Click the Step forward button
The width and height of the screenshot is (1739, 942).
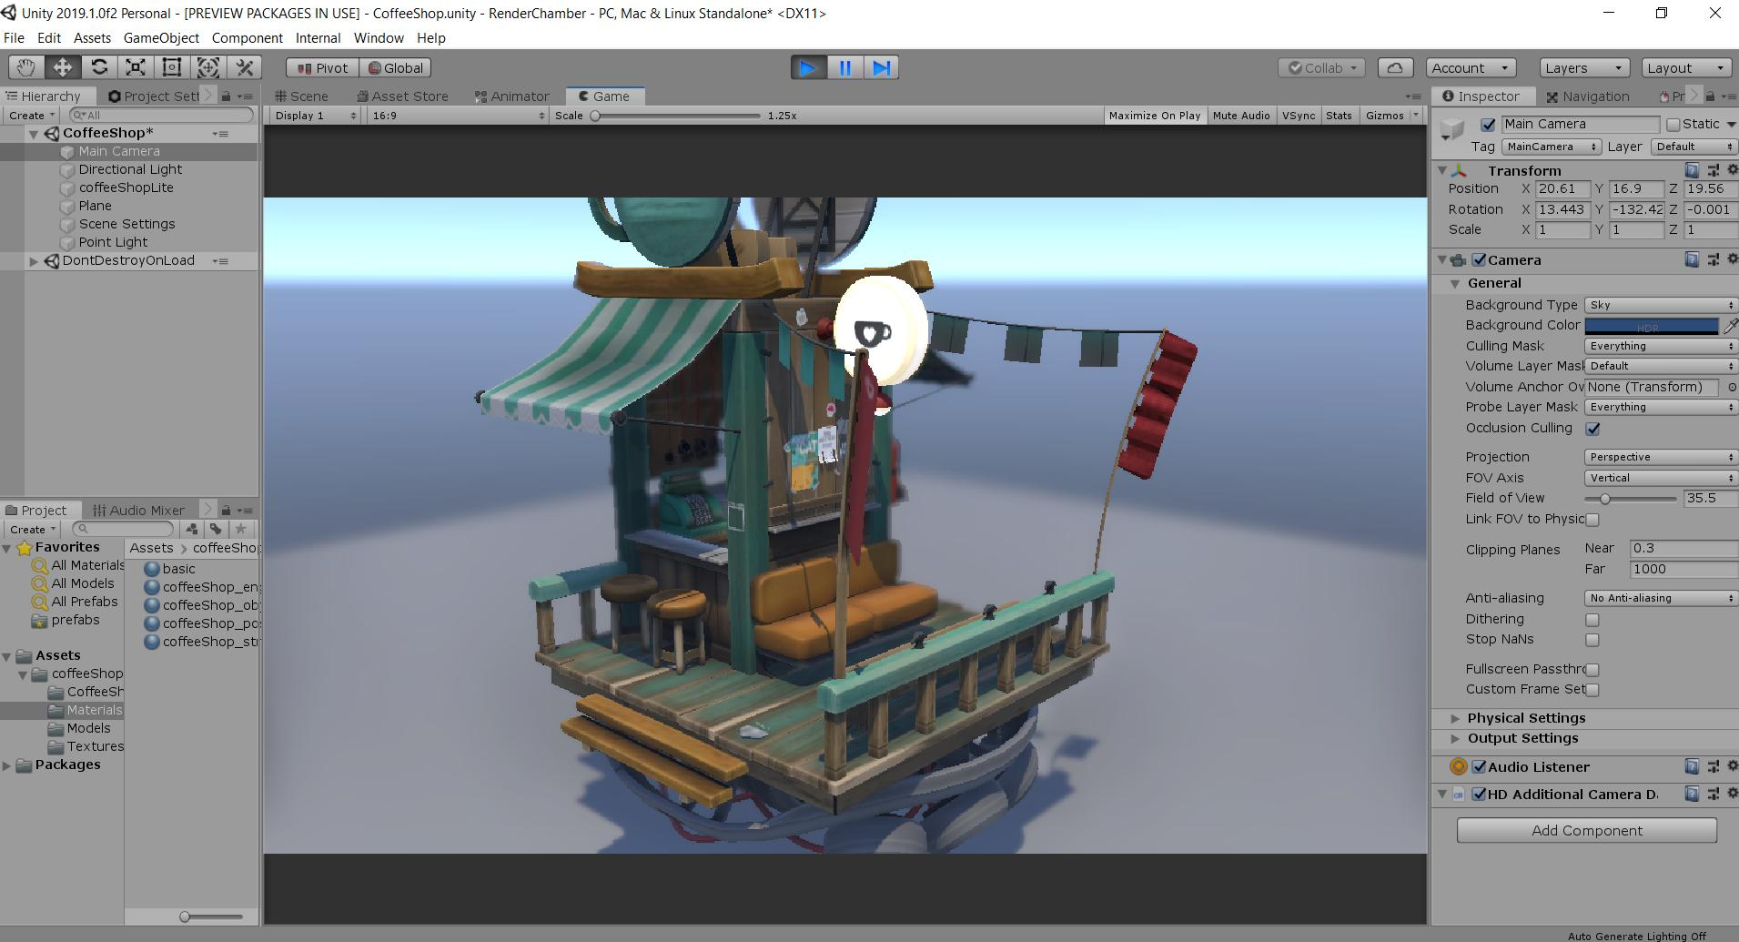tap(881, 68)
